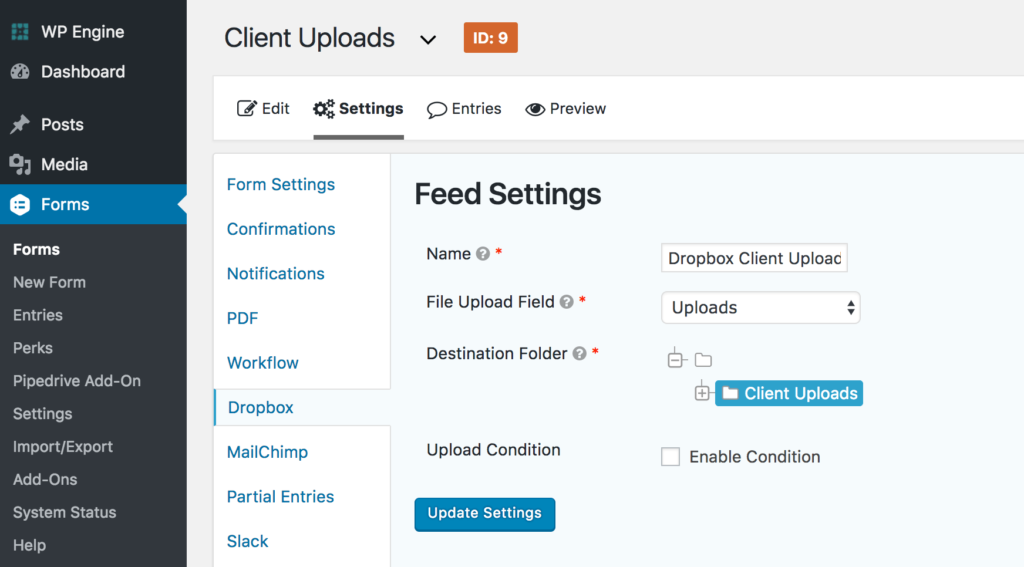1024x567 pixels.
Task: Click help icon next to Destination Folder
Action: [x=579, y=353]
